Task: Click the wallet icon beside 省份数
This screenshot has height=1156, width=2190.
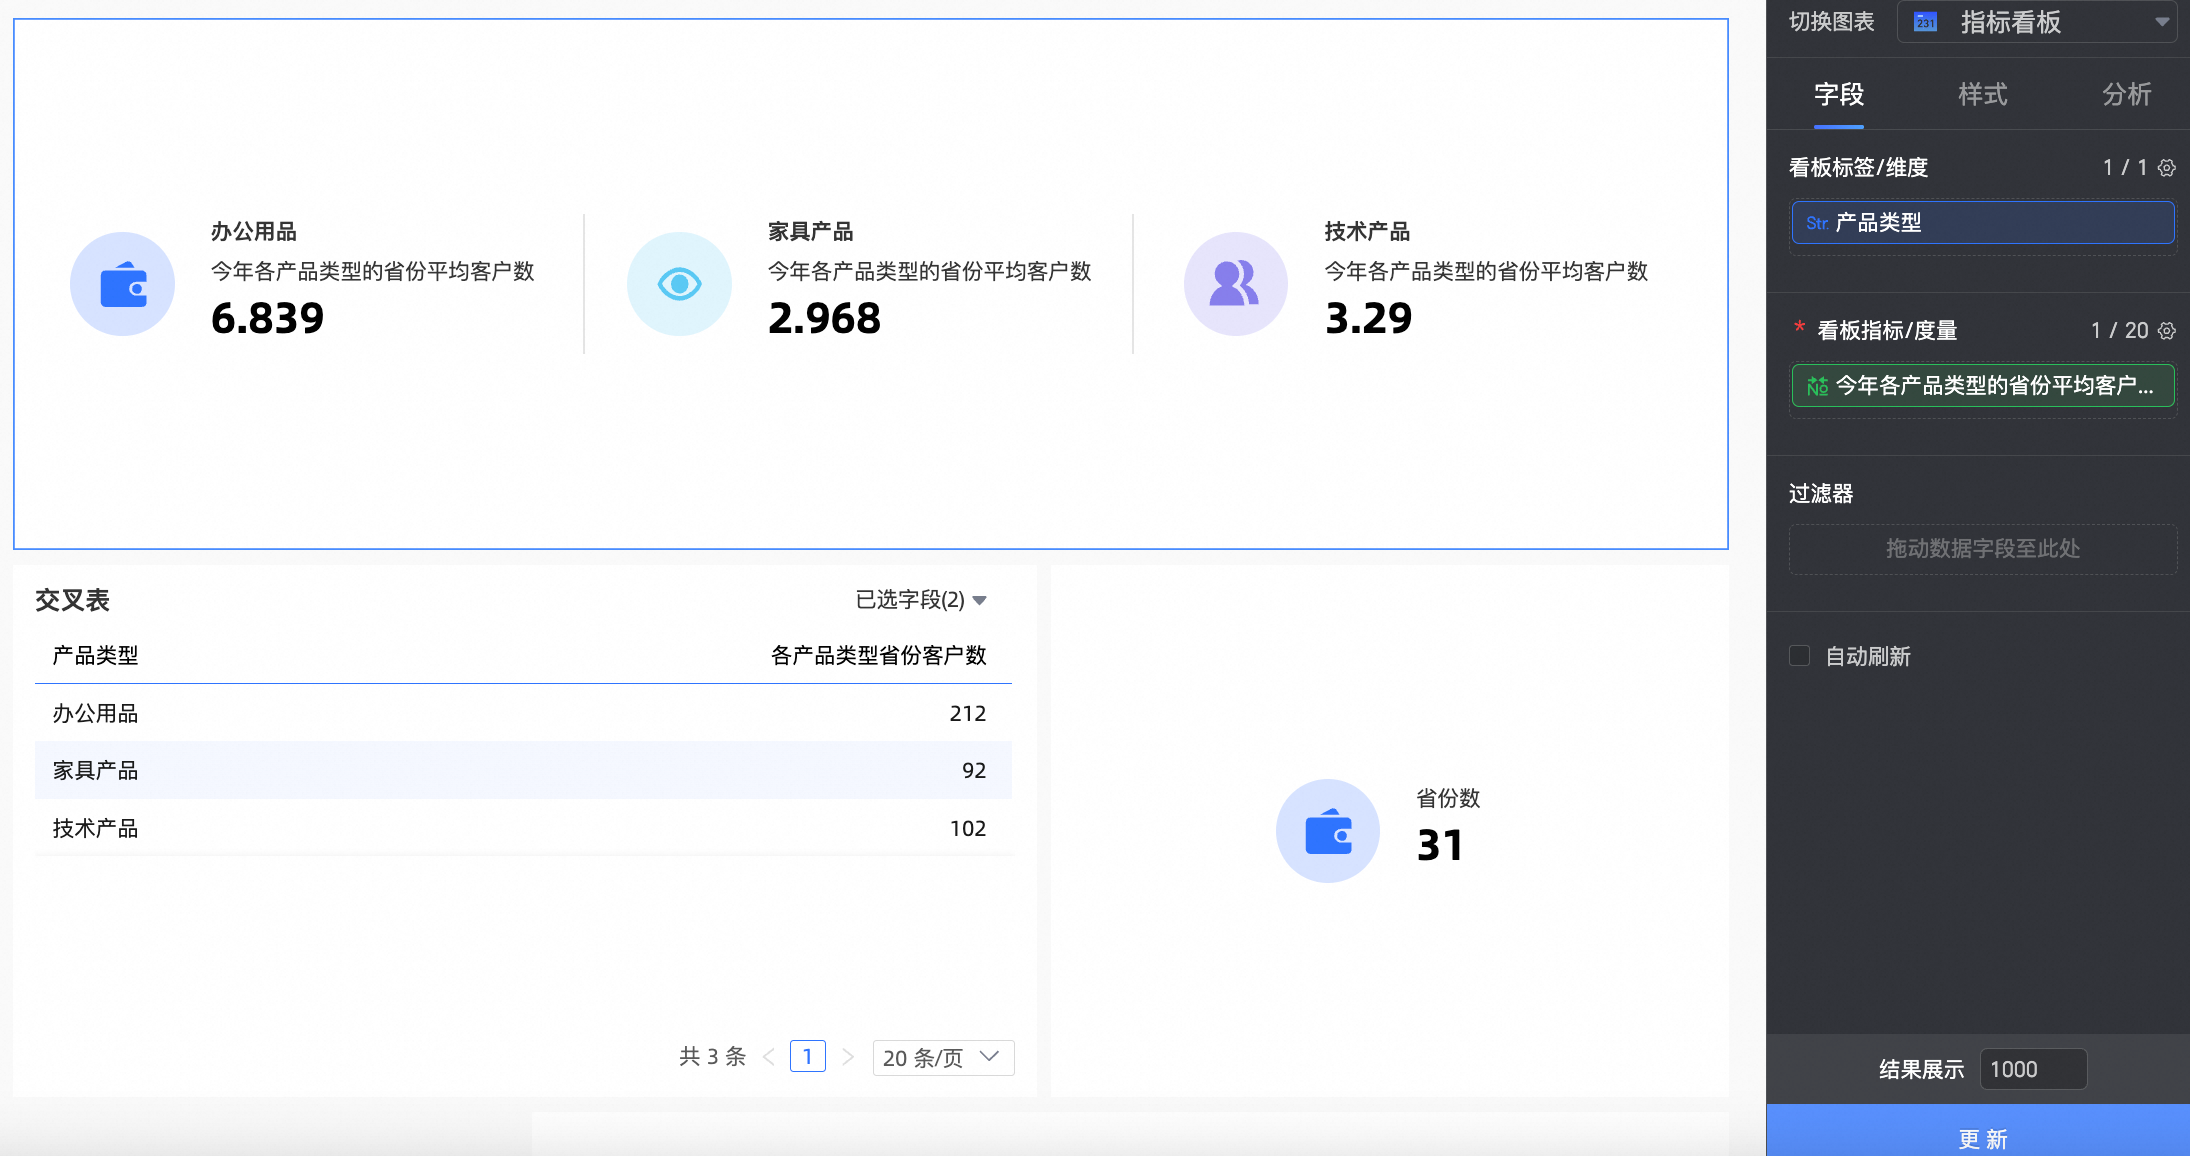Action: point(1328,831)
